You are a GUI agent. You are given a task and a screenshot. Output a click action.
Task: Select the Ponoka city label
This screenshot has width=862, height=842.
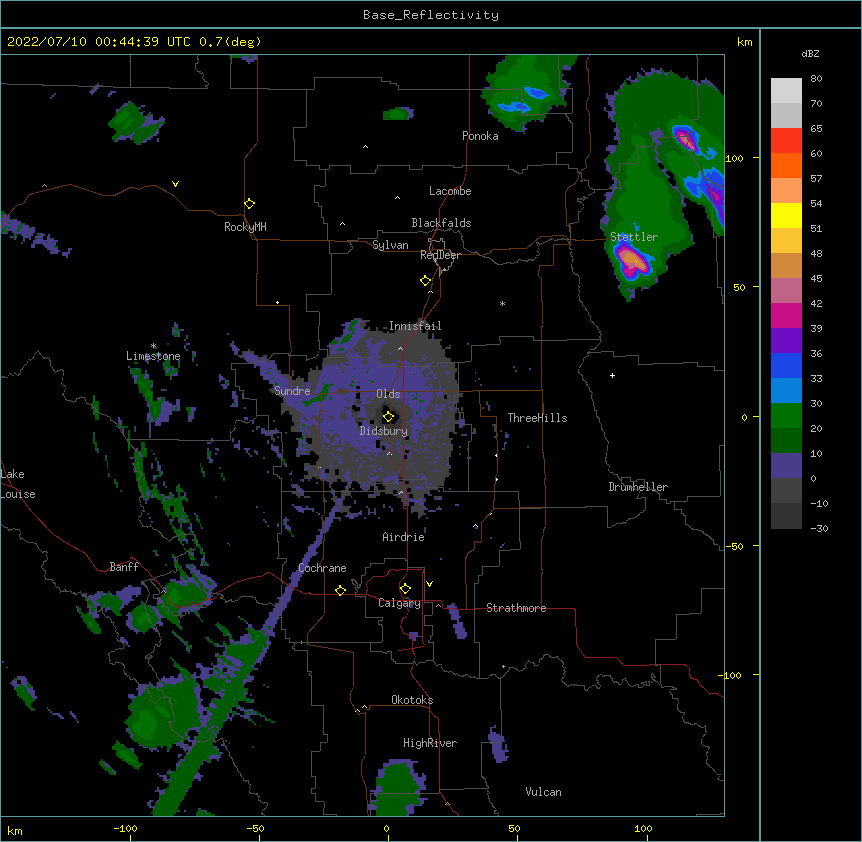480,136
